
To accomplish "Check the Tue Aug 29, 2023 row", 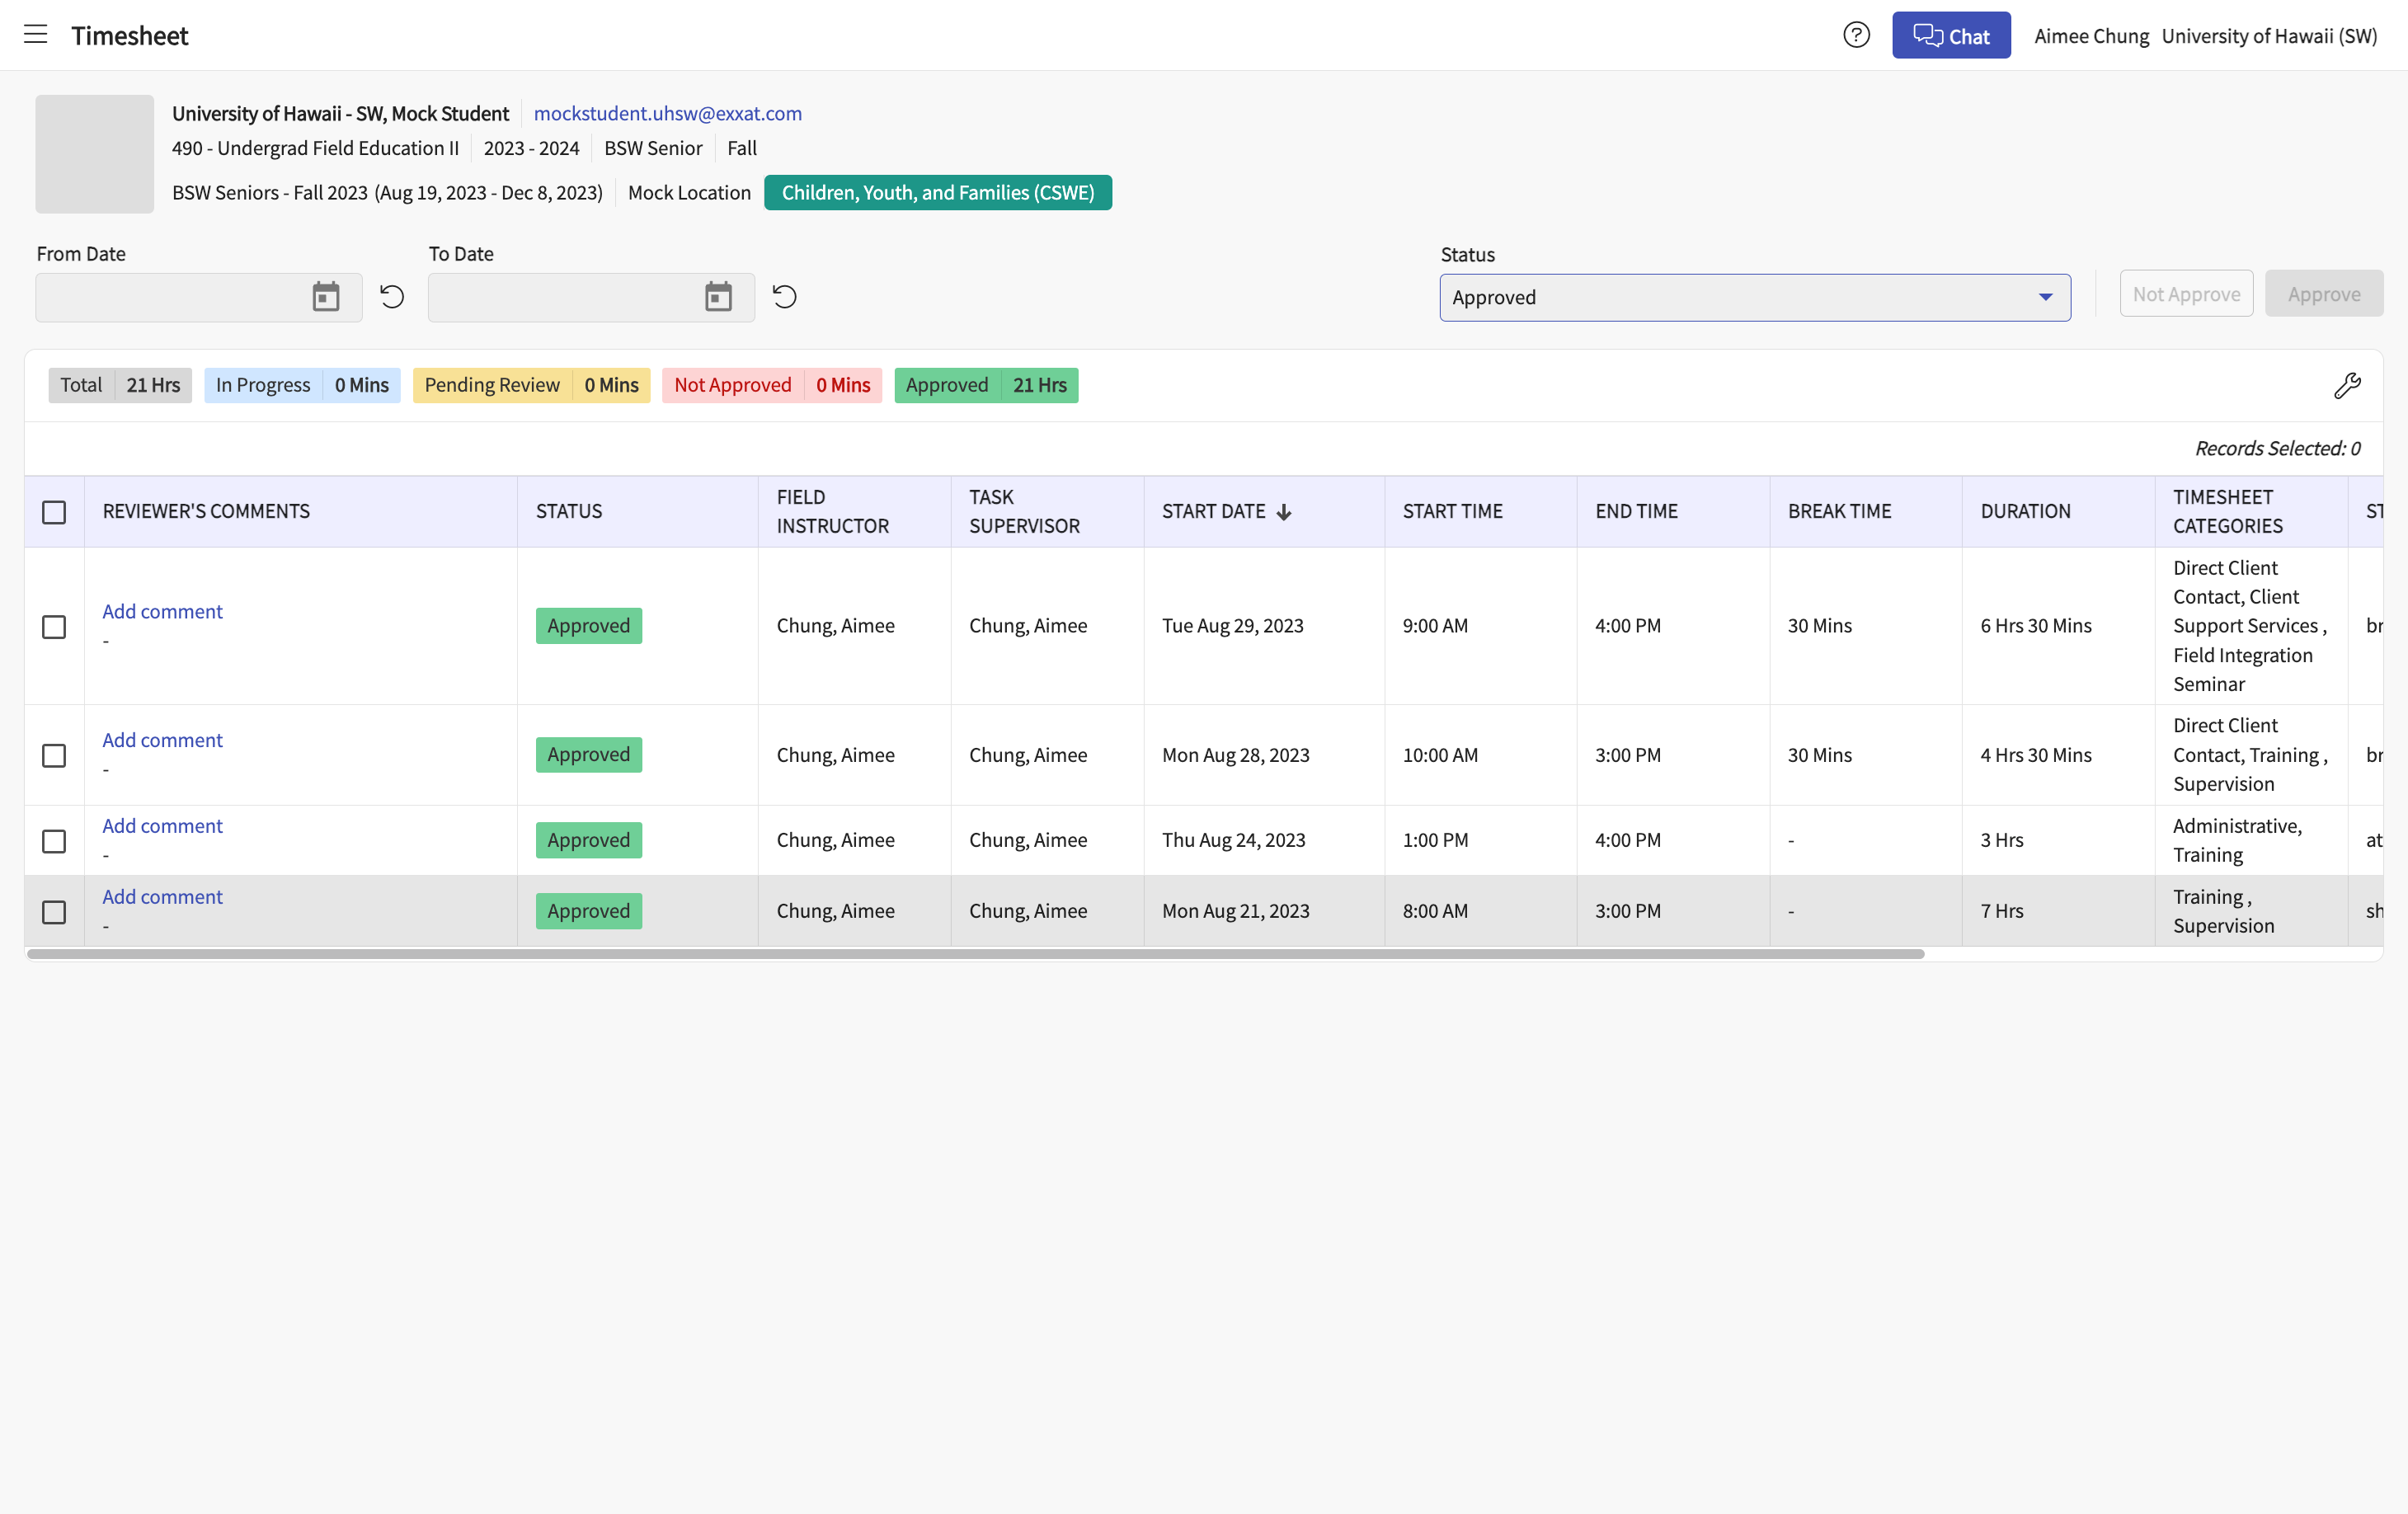I will (54, 627).
